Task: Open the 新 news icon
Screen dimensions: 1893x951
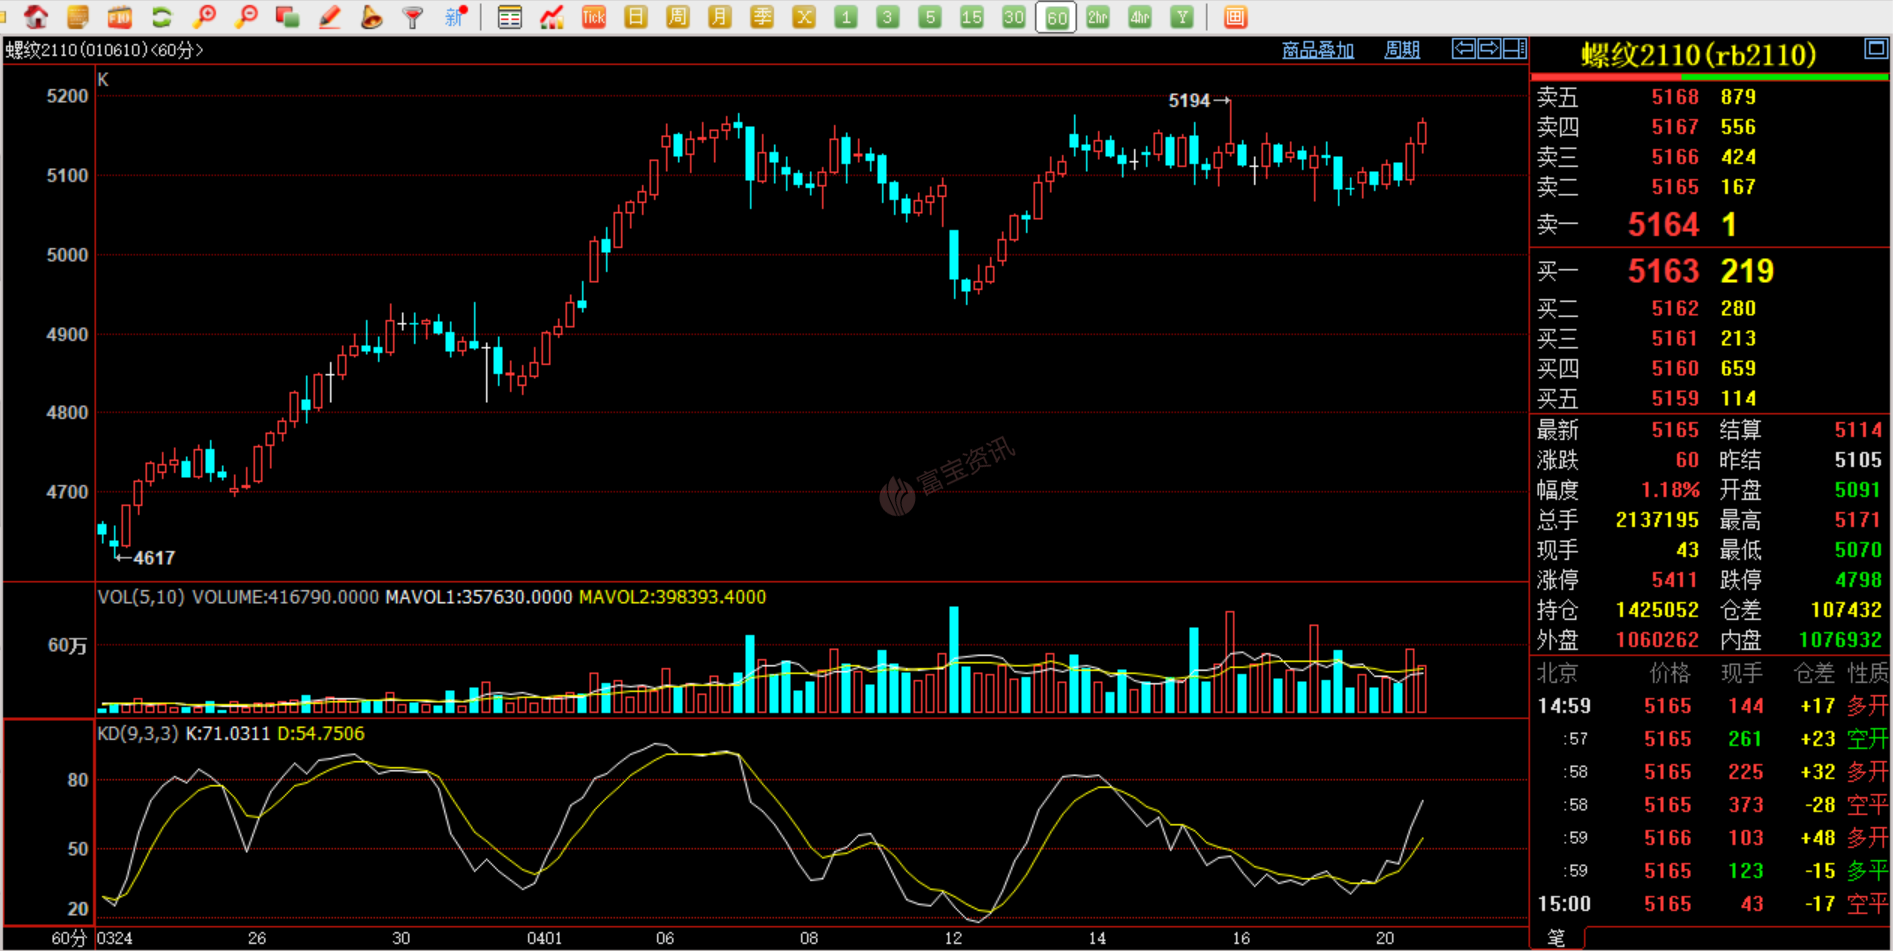Action: click(456, 17)
